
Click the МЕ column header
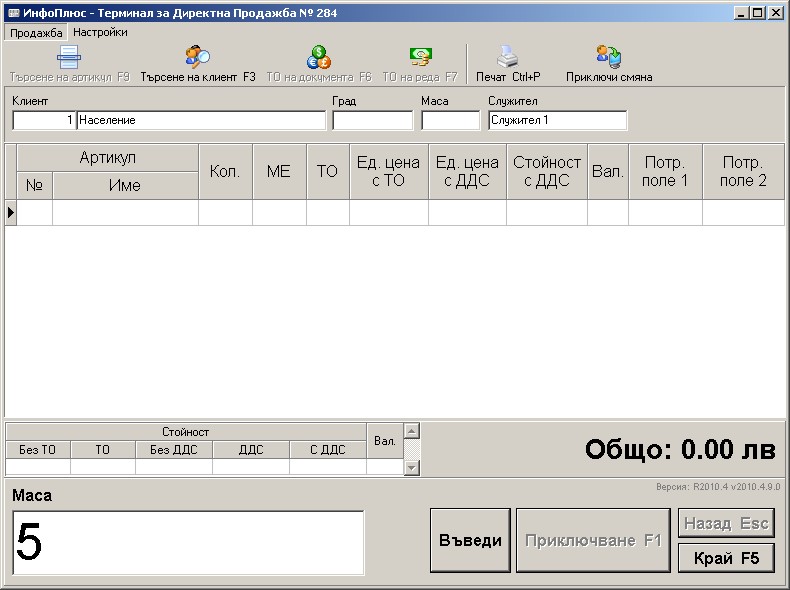click(279, 171)
